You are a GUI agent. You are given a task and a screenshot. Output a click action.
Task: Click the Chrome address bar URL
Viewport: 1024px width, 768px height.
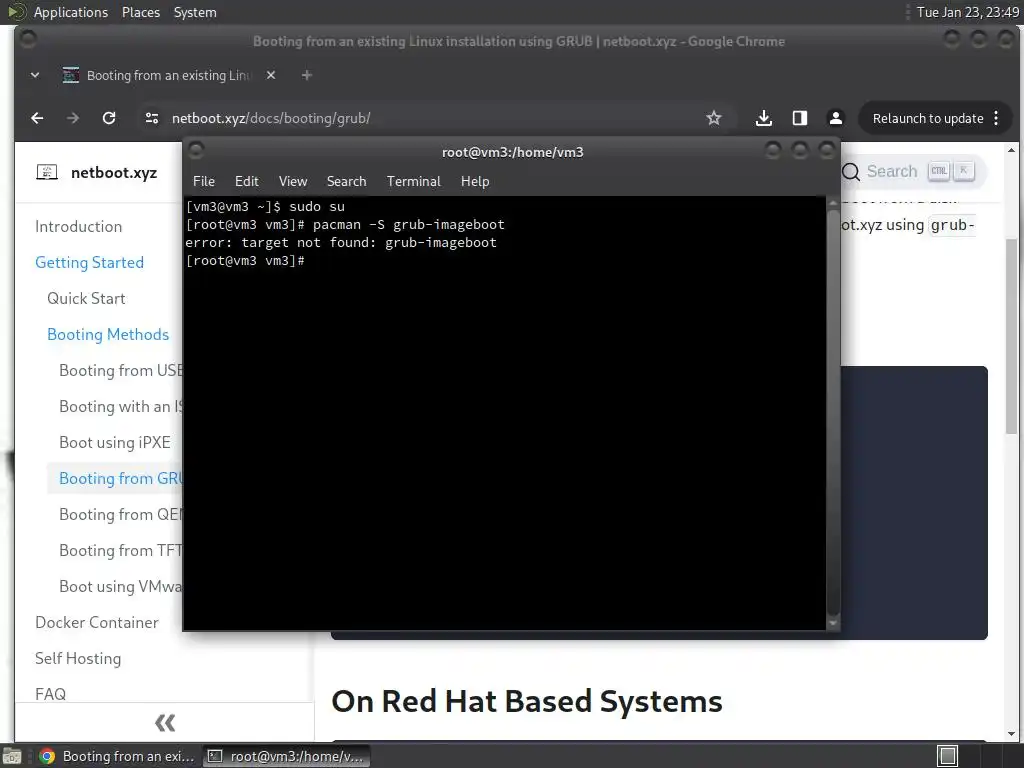tap(271, 118)
